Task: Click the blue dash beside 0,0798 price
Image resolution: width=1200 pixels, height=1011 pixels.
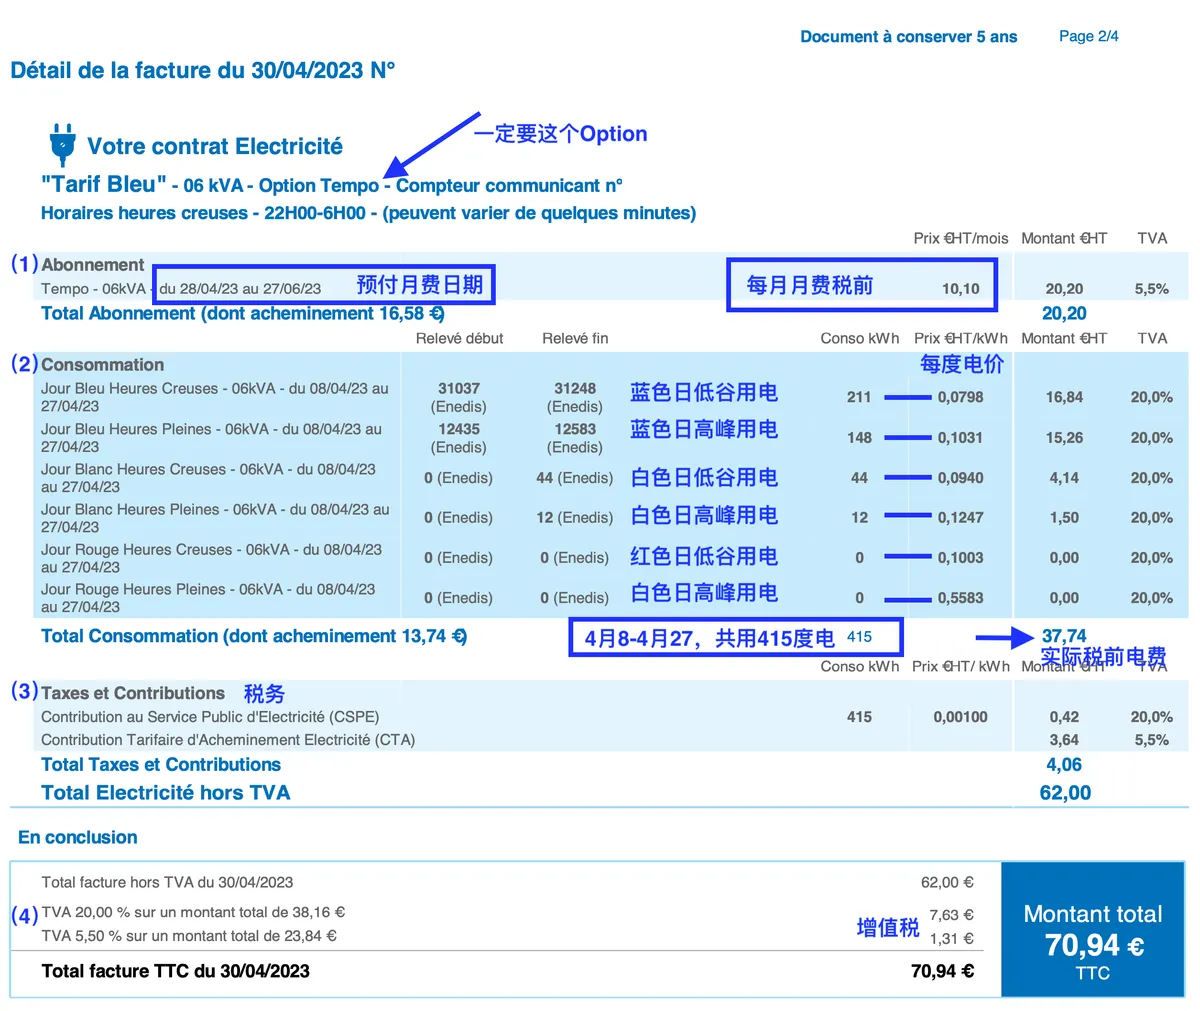Action: coord(908,397)
